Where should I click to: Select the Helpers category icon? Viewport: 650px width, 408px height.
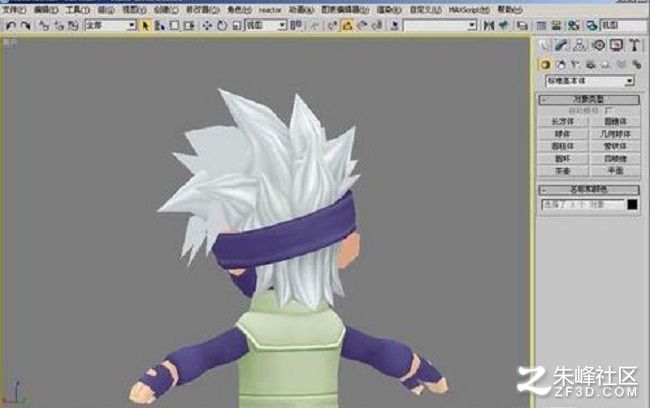point(606,65)
